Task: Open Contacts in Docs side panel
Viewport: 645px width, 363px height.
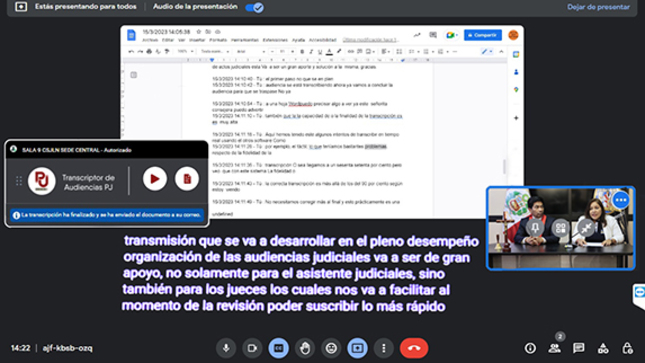Action: click(x=516, y=72)
